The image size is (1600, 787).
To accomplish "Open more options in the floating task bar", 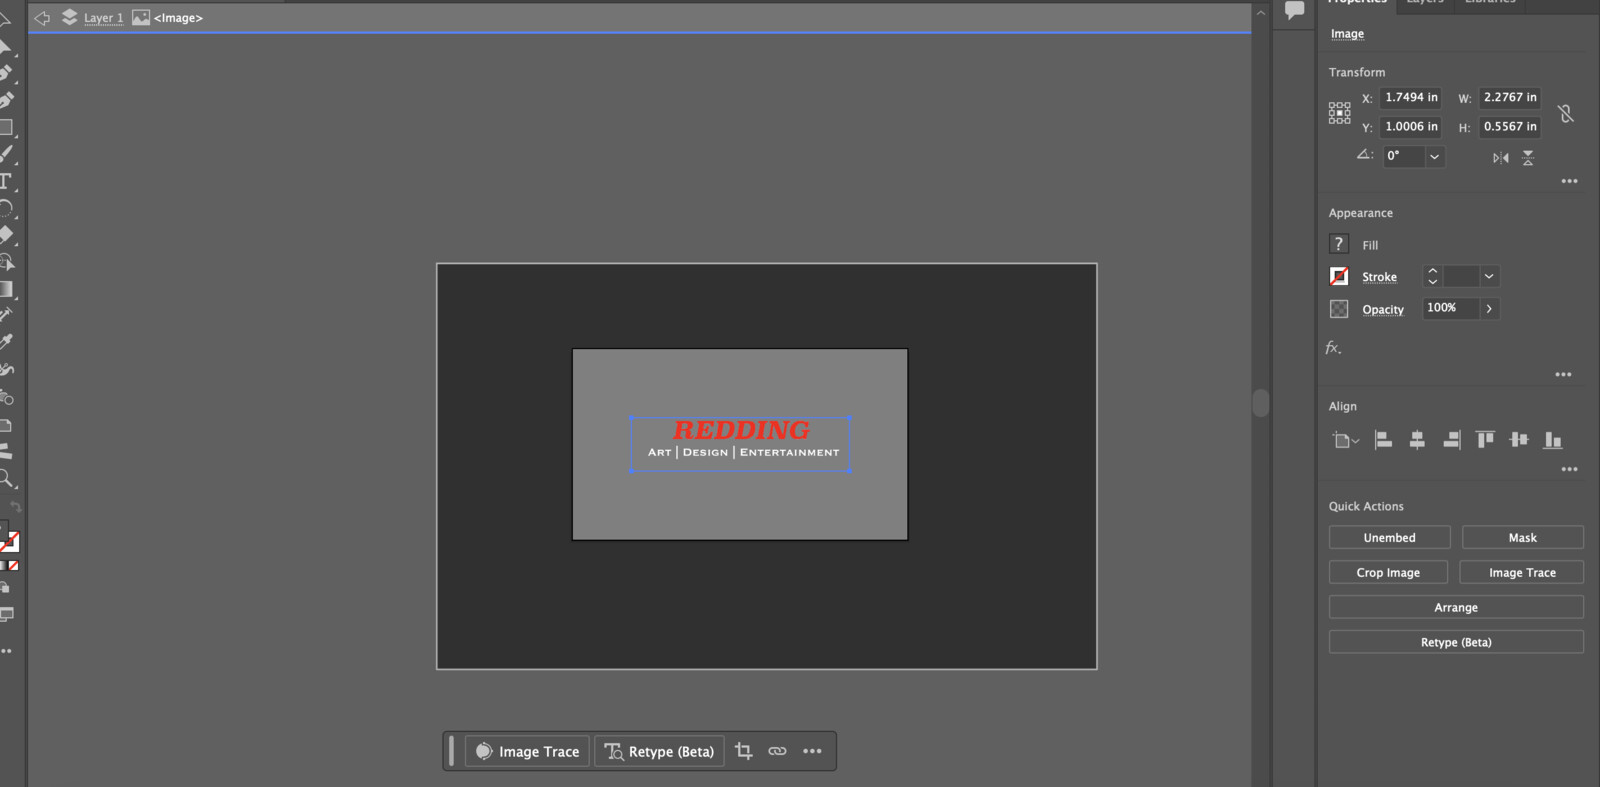I will 812,751.
